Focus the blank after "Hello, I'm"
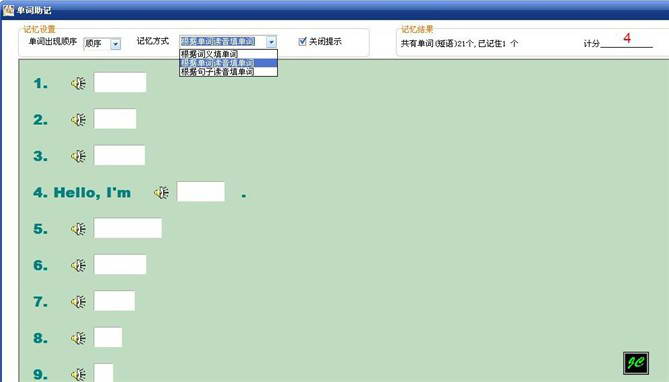The width and height of the screenshot is (669, 382). click(x=201, y=192)
